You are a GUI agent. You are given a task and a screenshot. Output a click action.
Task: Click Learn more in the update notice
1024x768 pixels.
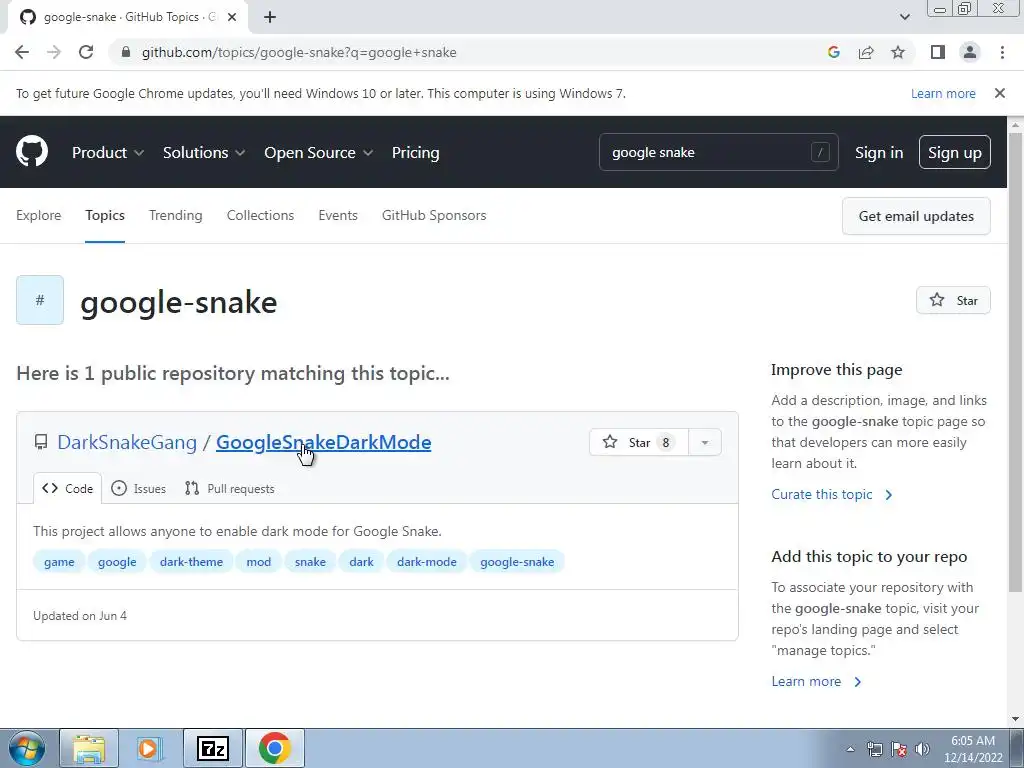click(x=943, y=93)
